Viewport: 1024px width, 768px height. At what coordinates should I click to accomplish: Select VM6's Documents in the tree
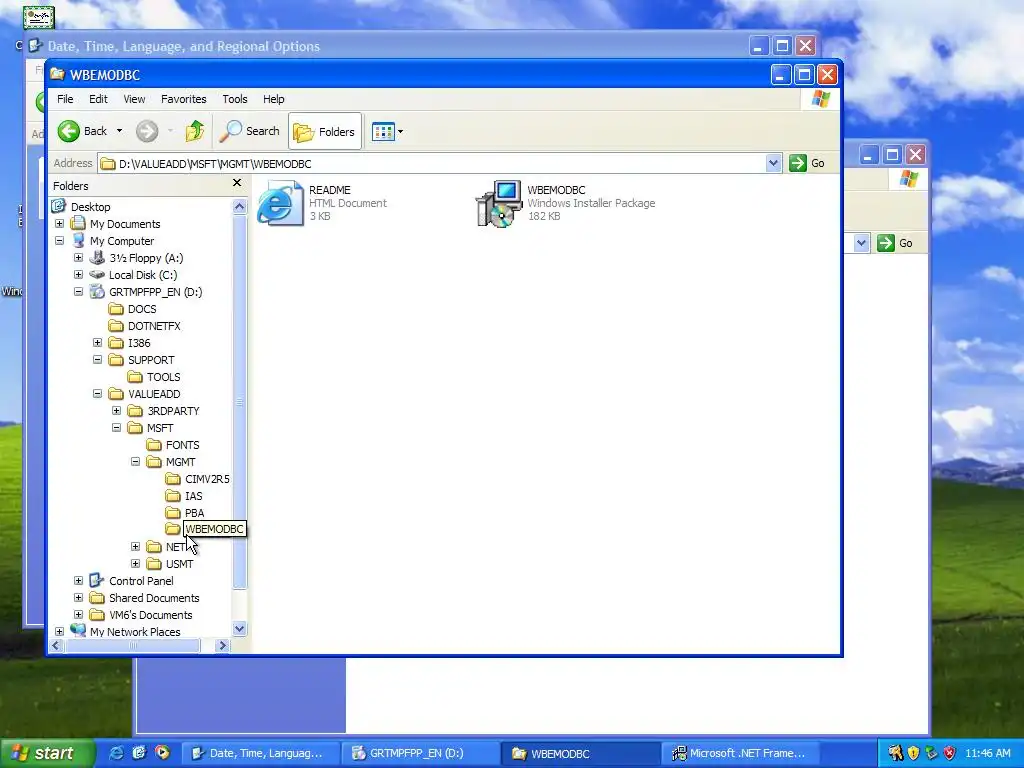(x=151, y=615)
